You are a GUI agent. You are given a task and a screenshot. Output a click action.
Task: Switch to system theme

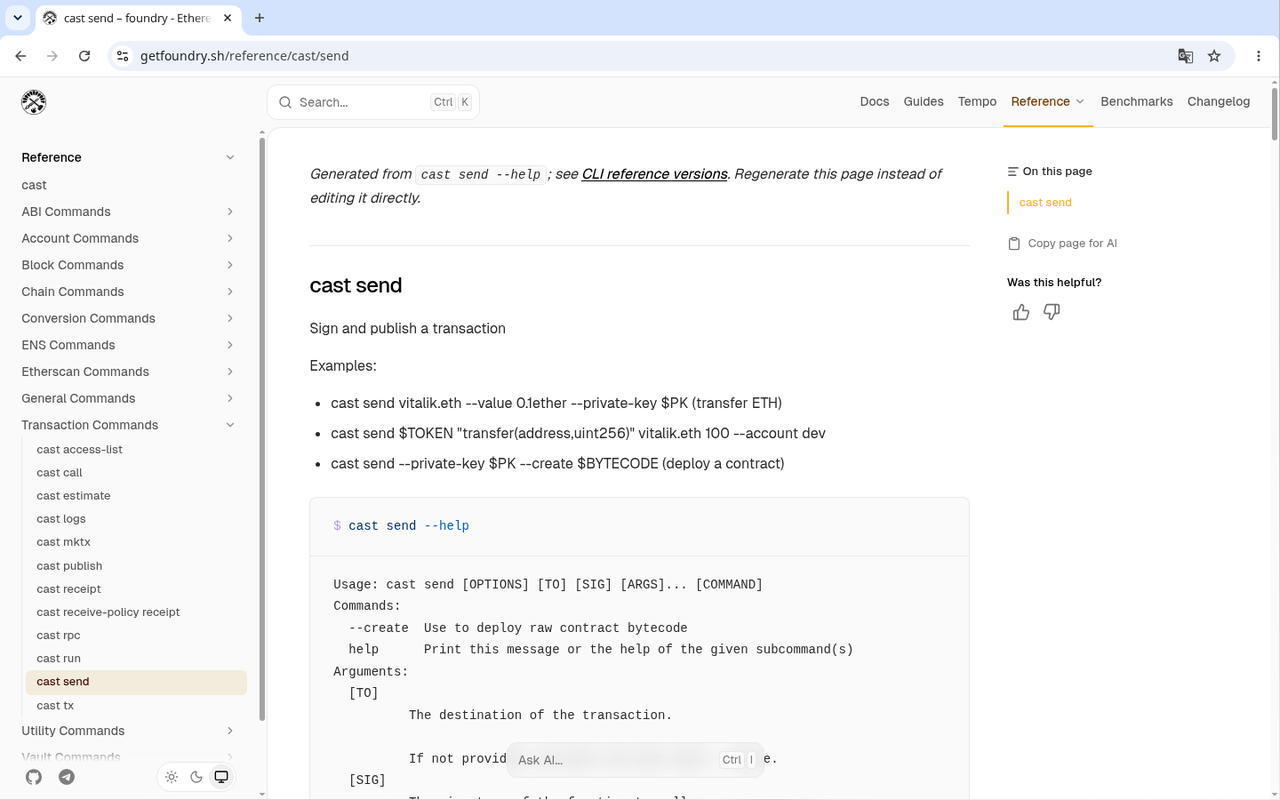221,777
